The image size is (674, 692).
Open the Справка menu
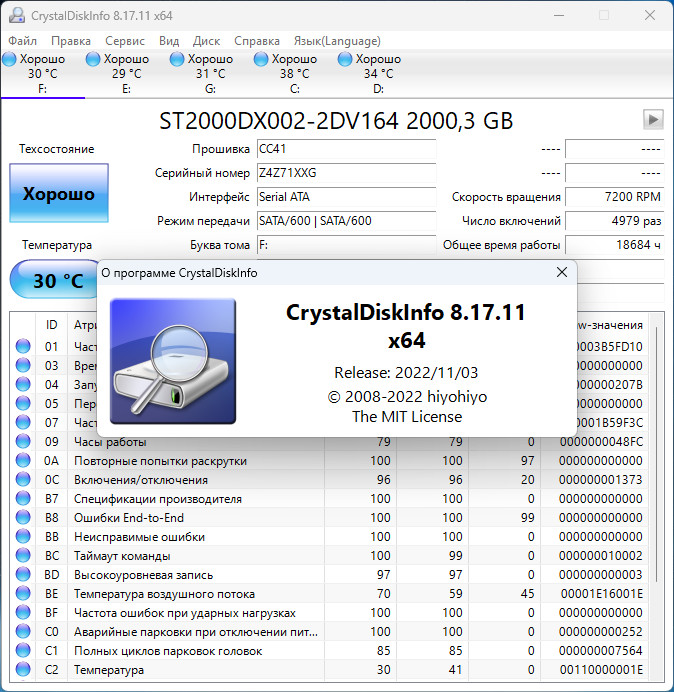[257, 41]
